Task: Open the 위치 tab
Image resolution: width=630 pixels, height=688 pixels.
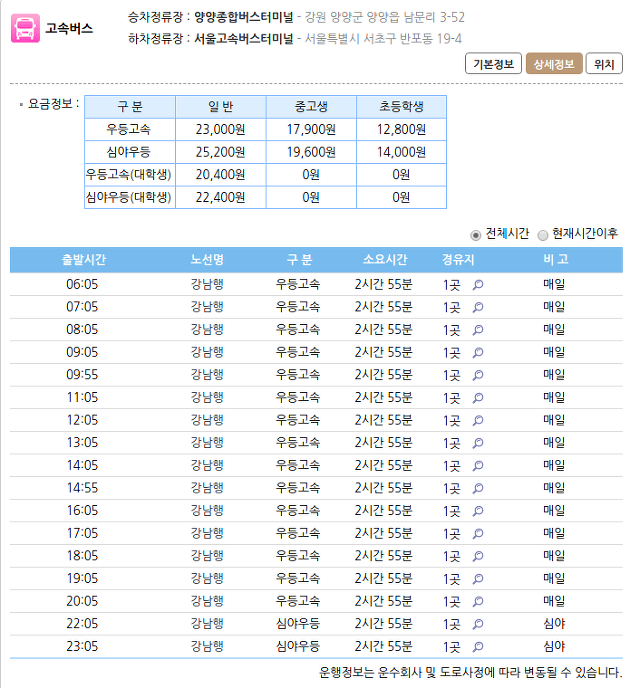Action: tap(604, 64)
